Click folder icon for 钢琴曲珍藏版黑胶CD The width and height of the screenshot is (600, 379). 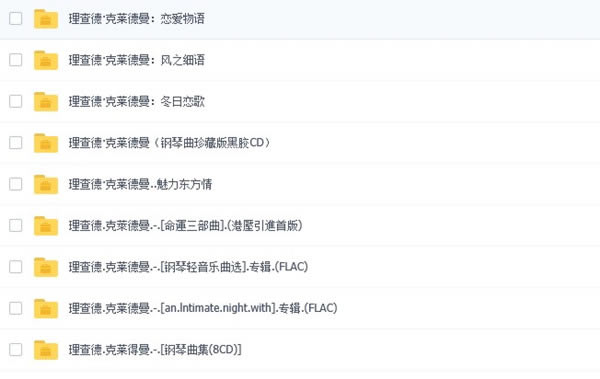[46, 143]
